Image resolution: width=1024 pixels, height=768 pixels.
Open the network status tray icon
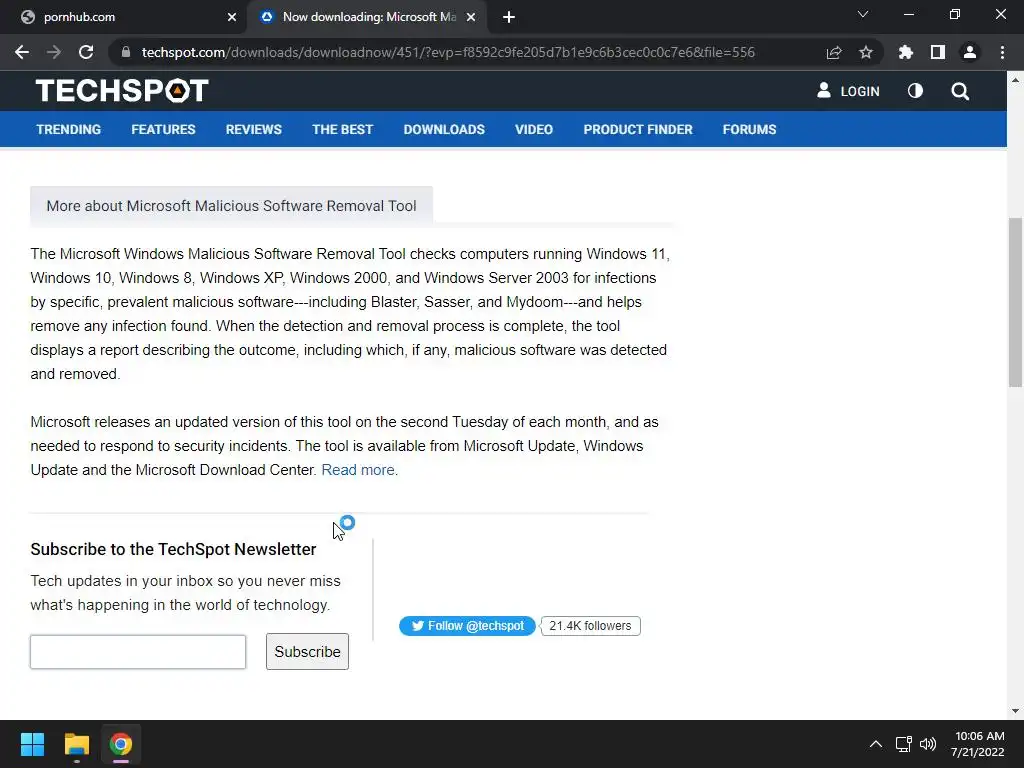(904, 744)
